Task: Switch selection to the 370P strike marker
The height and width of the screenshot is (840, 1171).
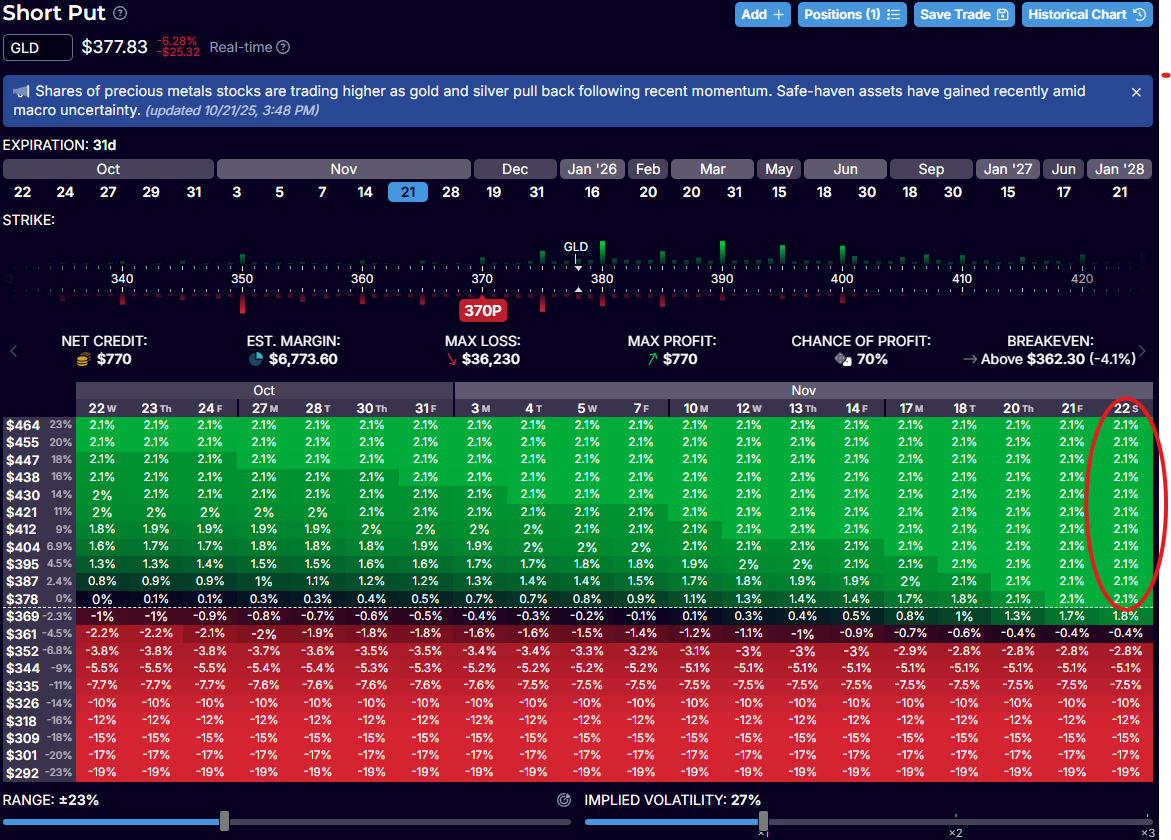Action: tap(482, 310)
